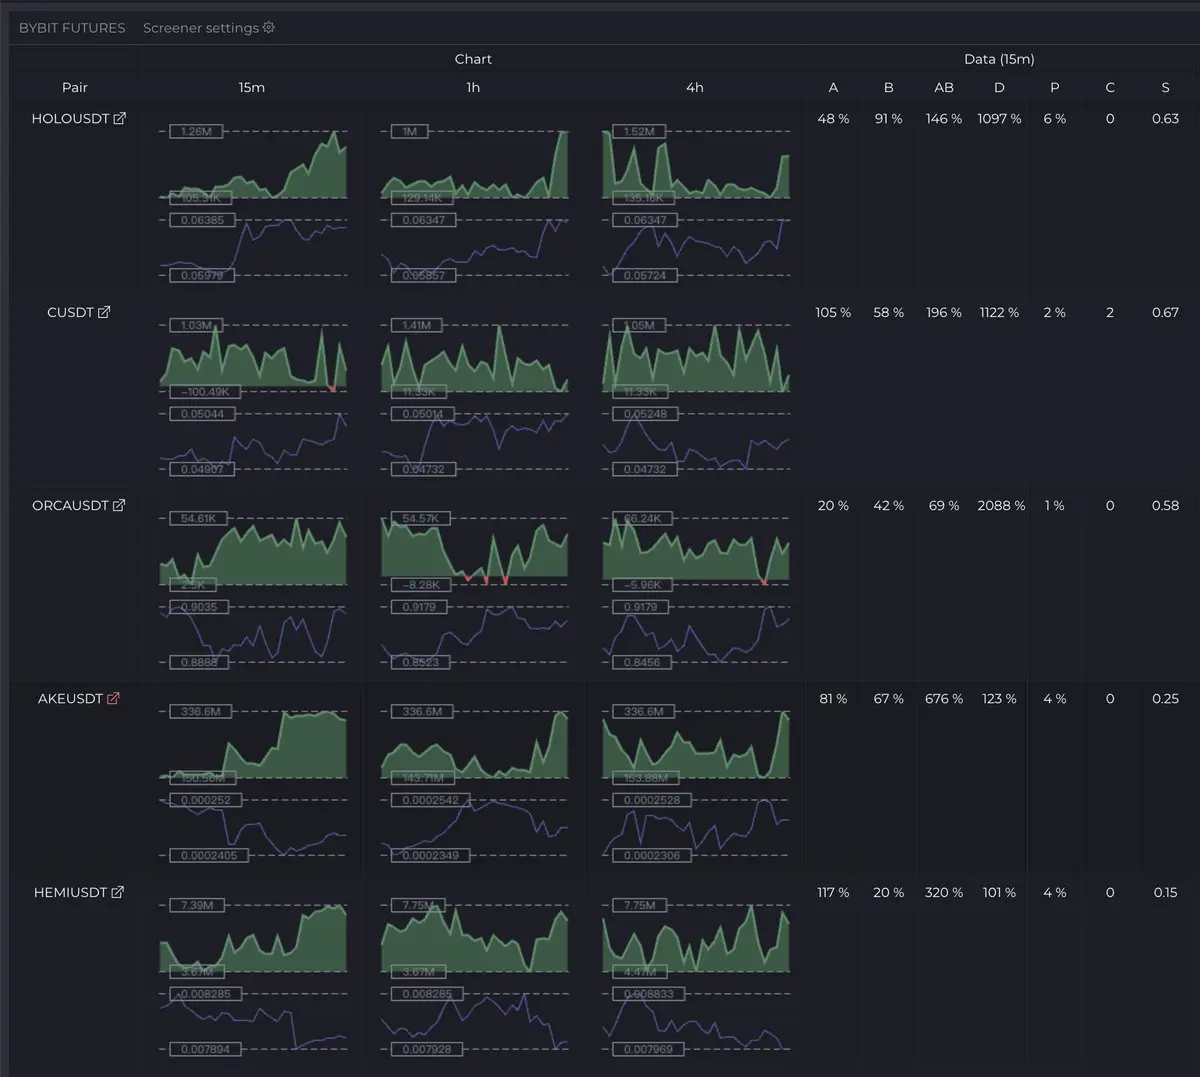Viewport: 1200px width, 1077px height.
Task: Open external link icon next to ORCAUSDT
Action: pyautogui.click(x=119, y=506)
